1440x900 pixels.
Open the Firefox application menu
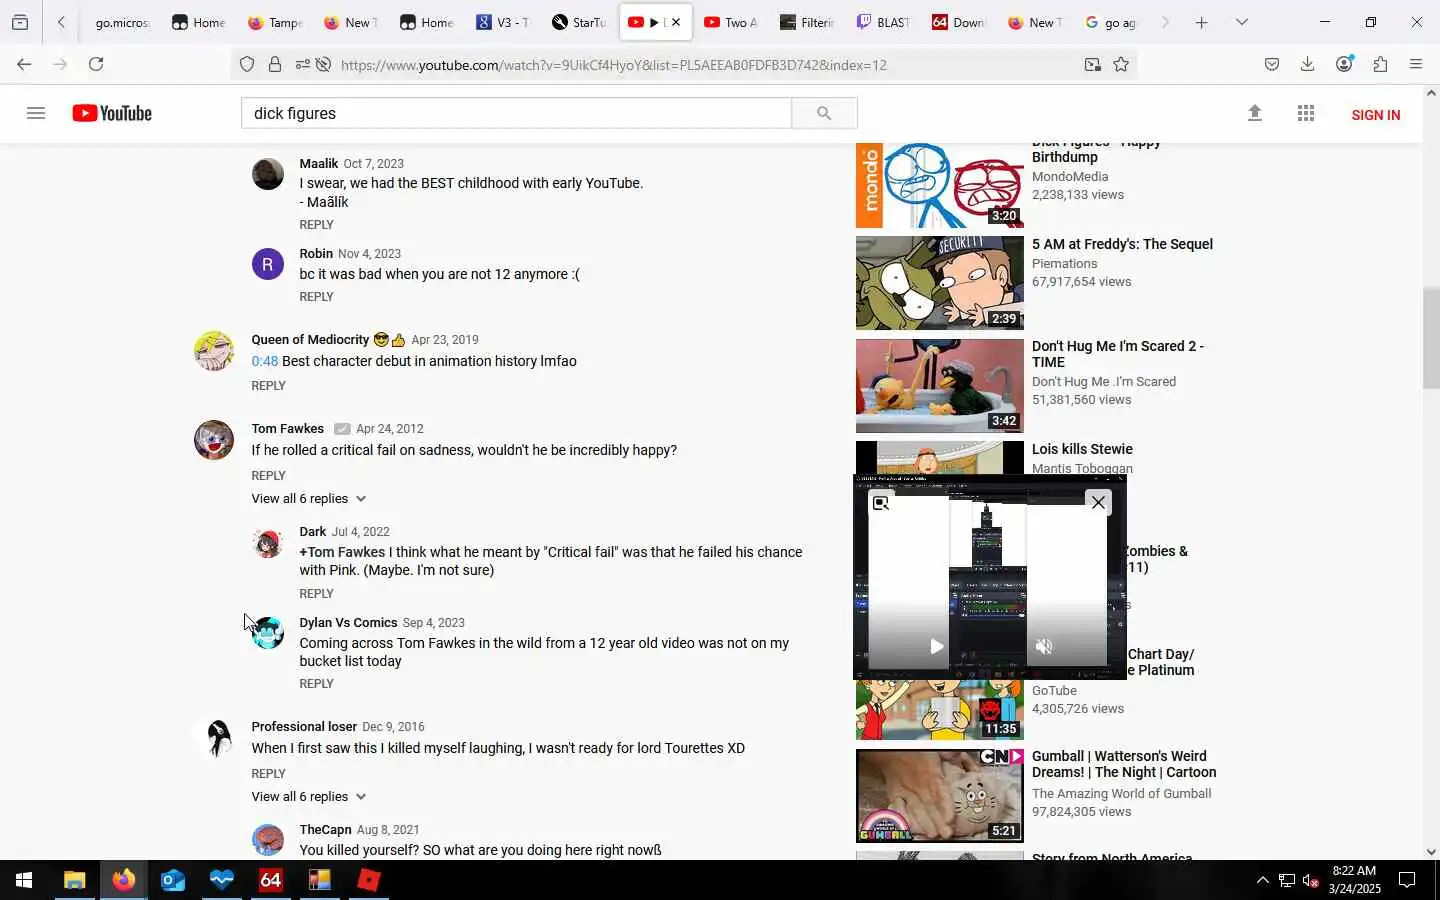tap(1416, 64)
